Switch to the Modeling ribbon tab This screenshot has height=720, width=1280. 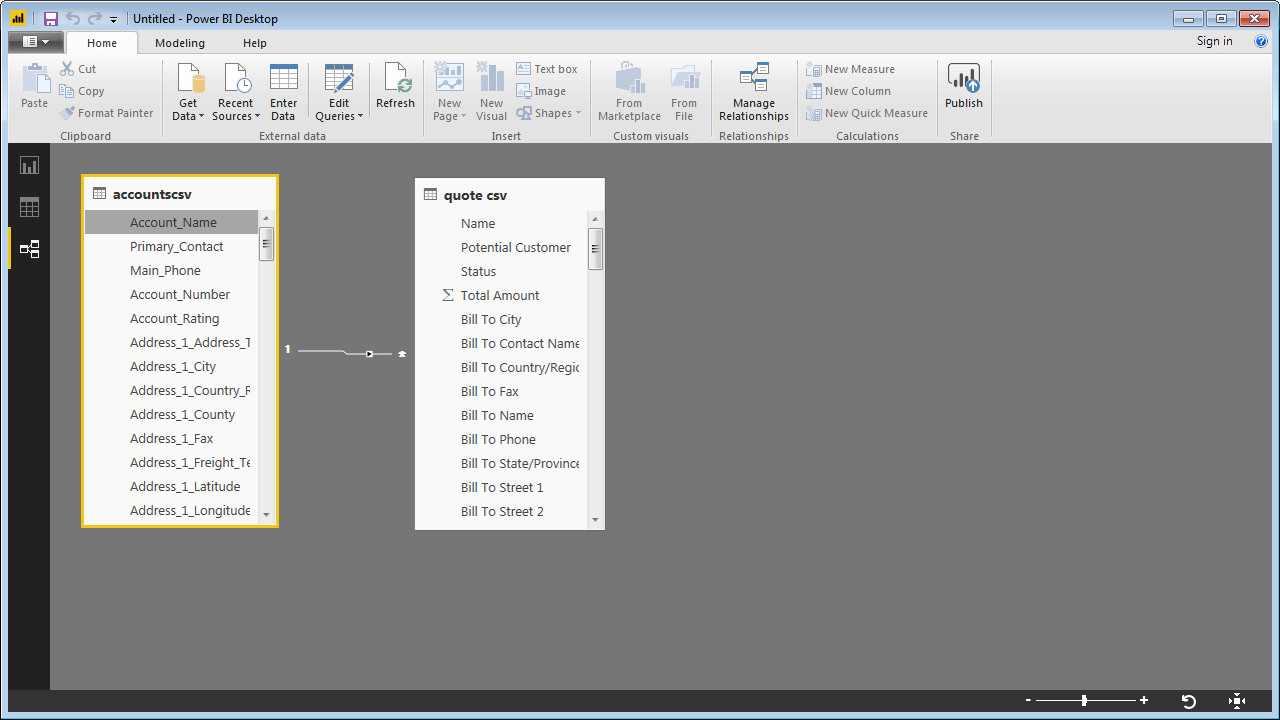click(x=180, y=43)
